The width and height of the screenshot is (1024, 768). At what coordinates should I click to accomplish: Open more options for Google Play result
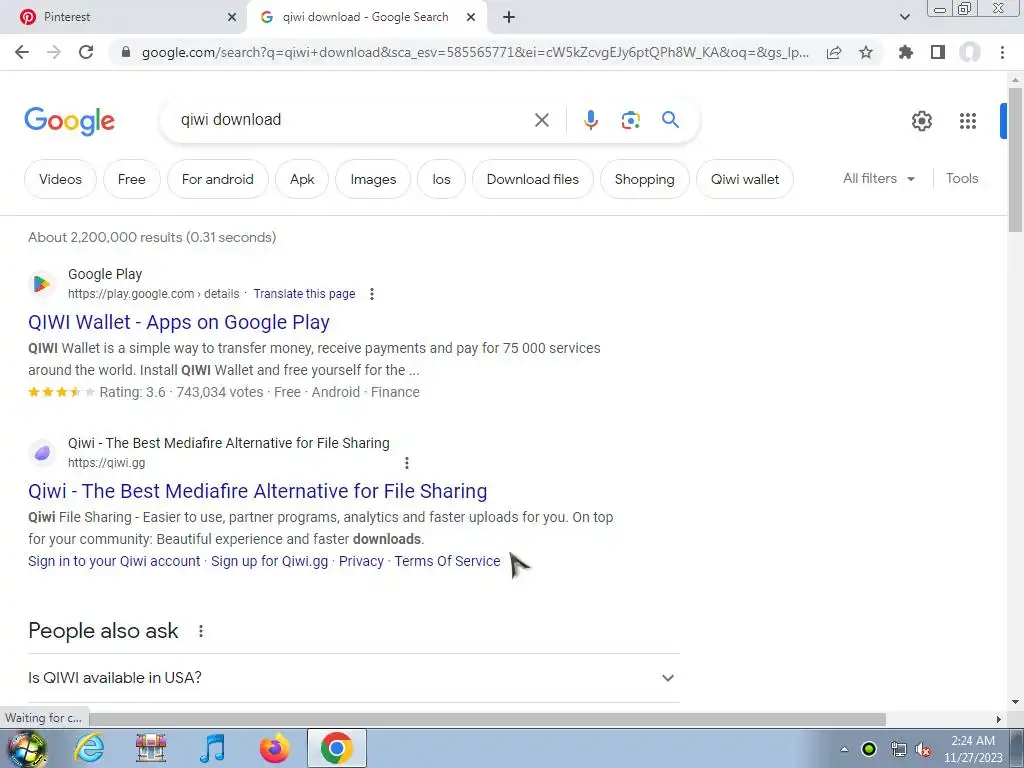372,294
